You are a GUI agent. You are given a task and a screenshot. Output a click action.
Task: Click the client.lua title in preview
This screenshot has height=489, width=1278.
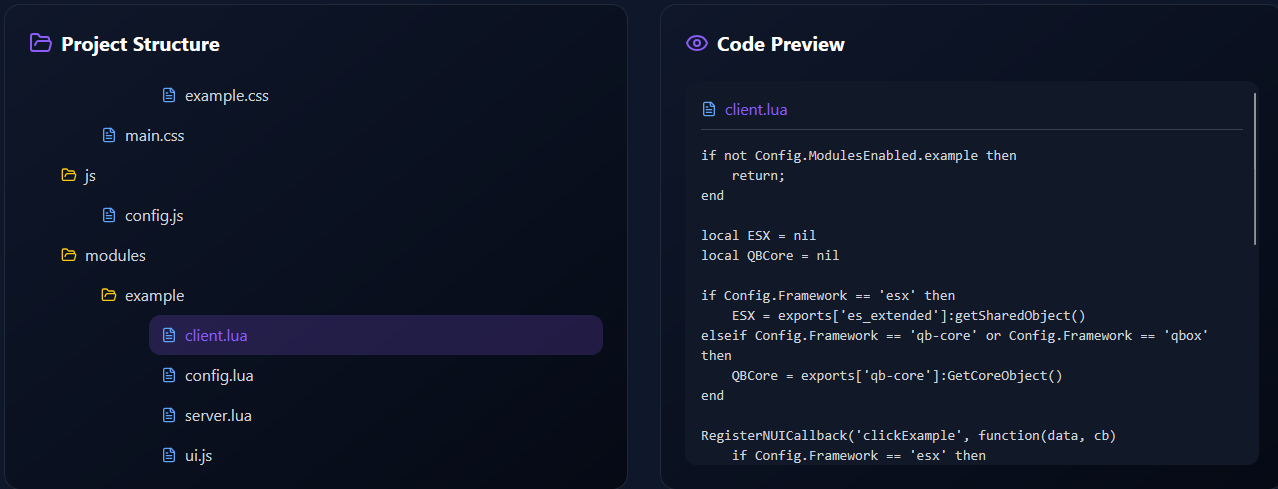coord(756,109)
